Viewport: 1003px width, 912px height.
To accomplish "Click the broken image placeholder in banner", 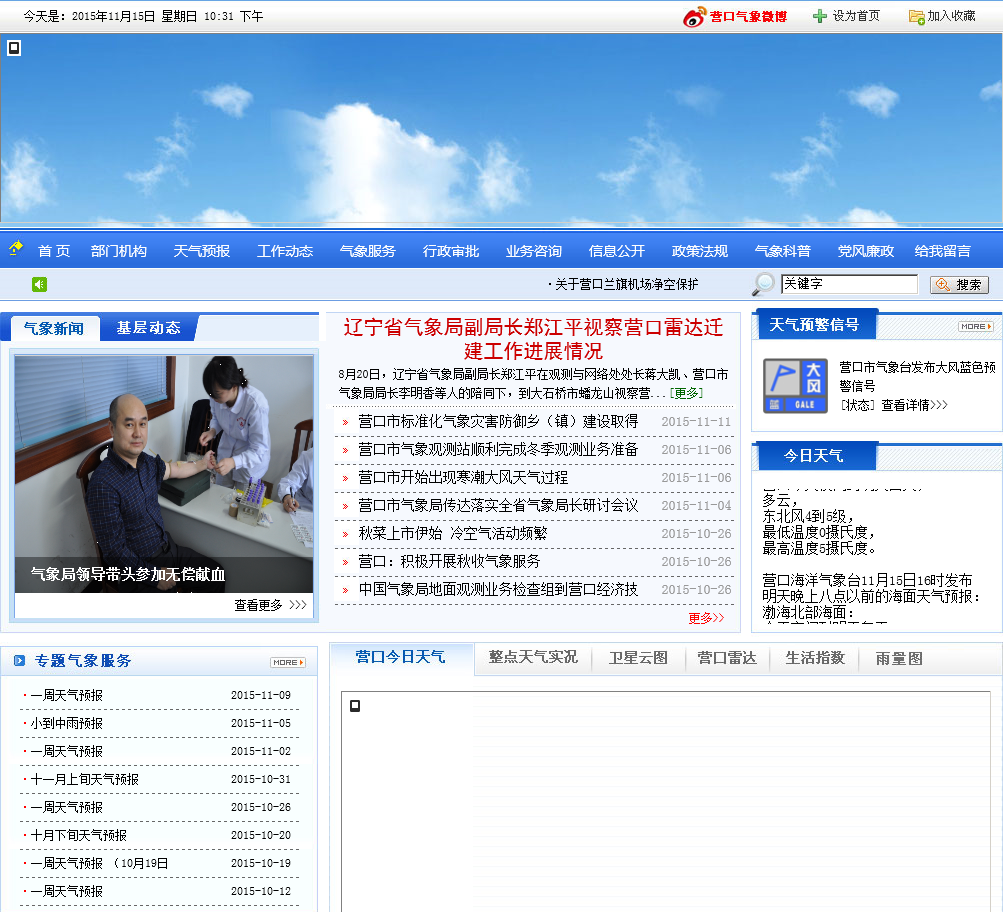I will (14, 48).
